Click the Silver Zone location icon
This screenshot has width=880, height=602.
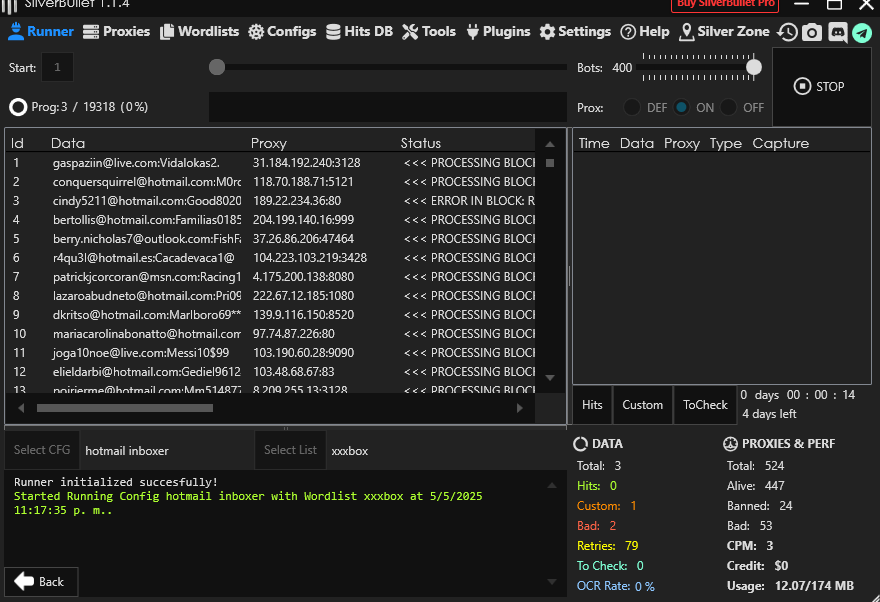pyautogui.click(x=686, y=32)
